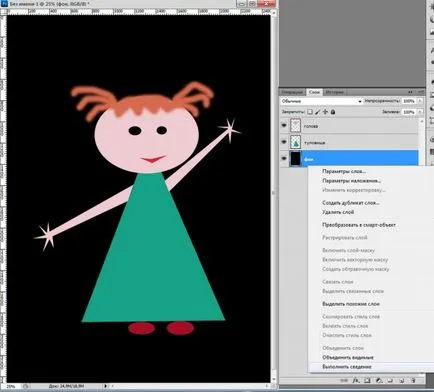Viewport: 434px width, 392px height.
Task: Create new adjustment layer icon
Action: [379, 380]
